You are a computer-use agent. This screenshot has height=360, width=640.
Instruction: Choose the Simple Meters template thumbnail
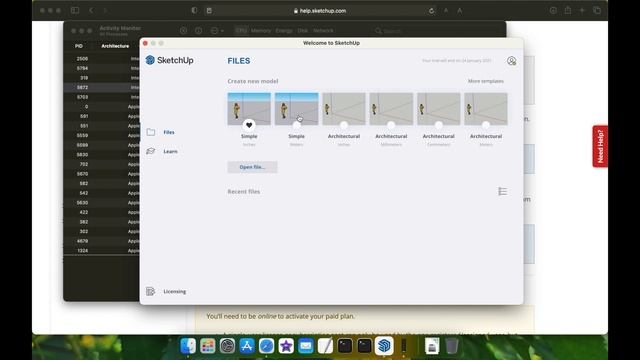296,109
